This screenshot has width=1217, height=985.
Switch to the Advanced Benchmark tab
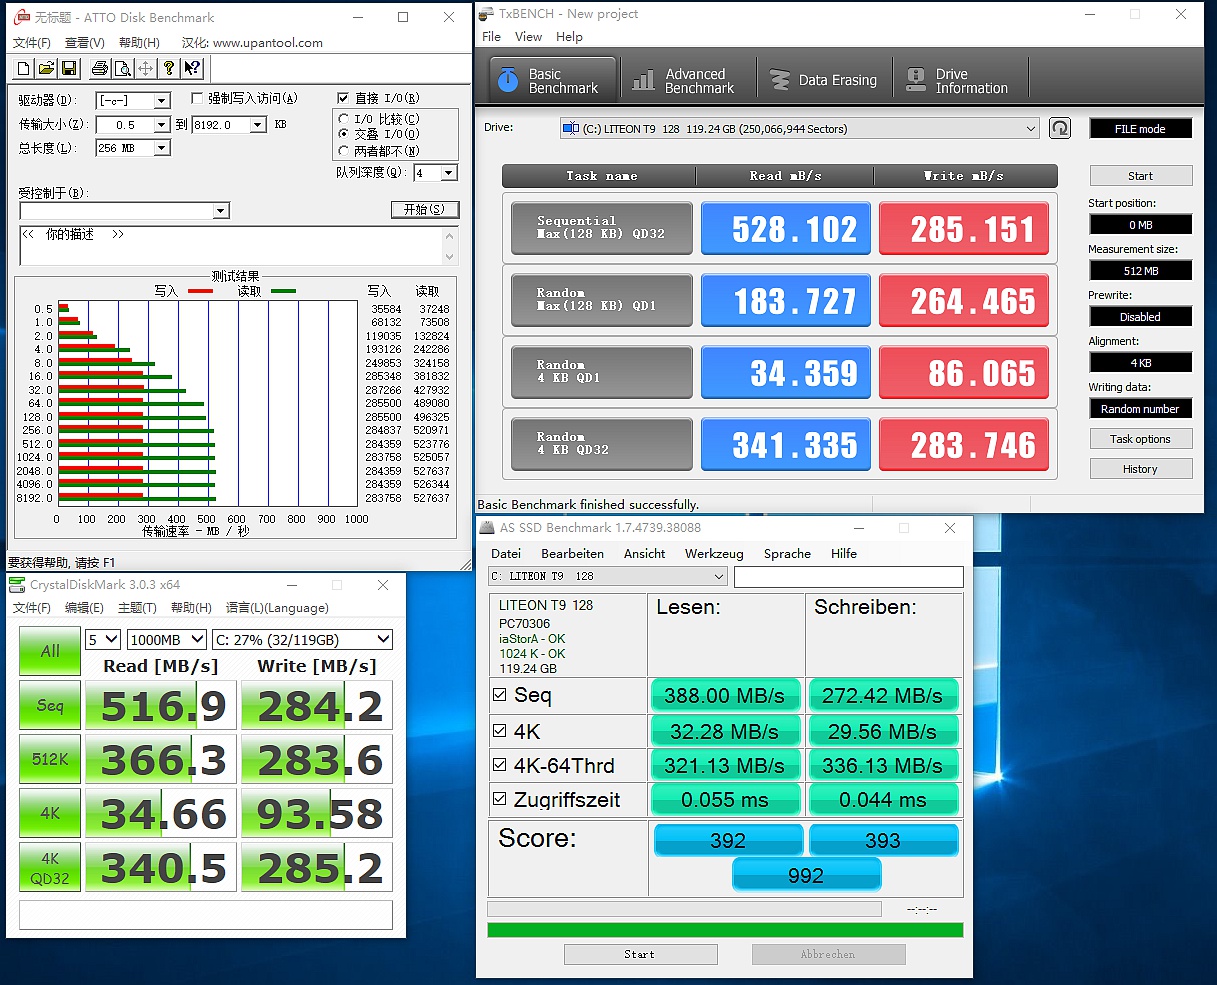(x=685, y=81)
